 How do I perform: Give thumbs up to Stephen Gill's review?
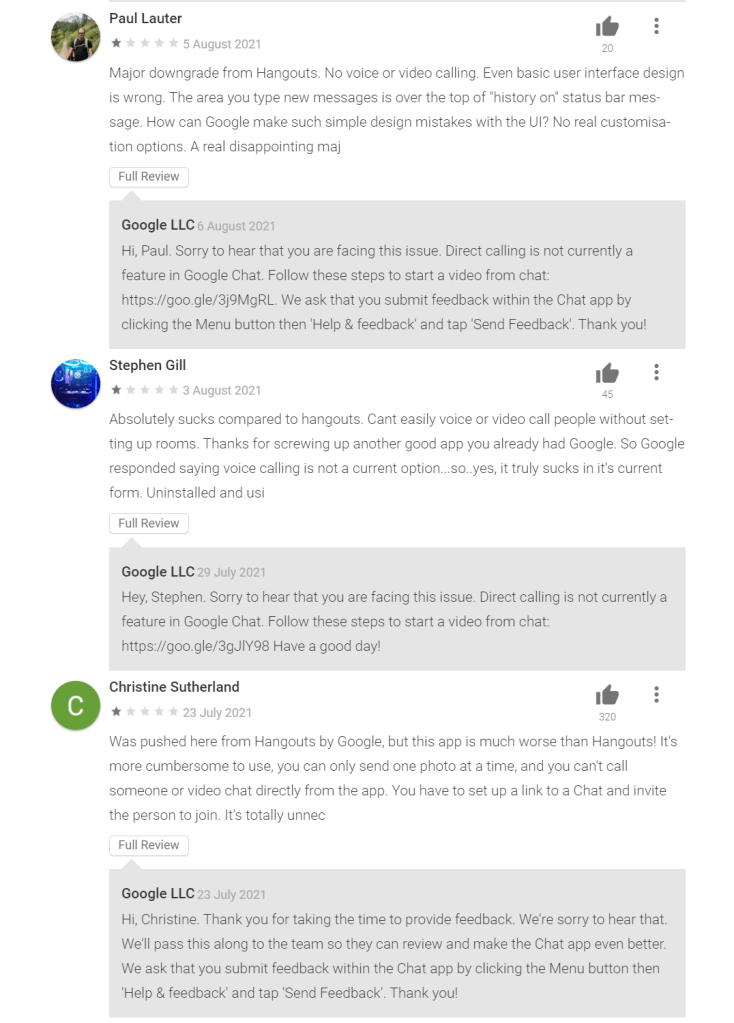tap(607, 374)
